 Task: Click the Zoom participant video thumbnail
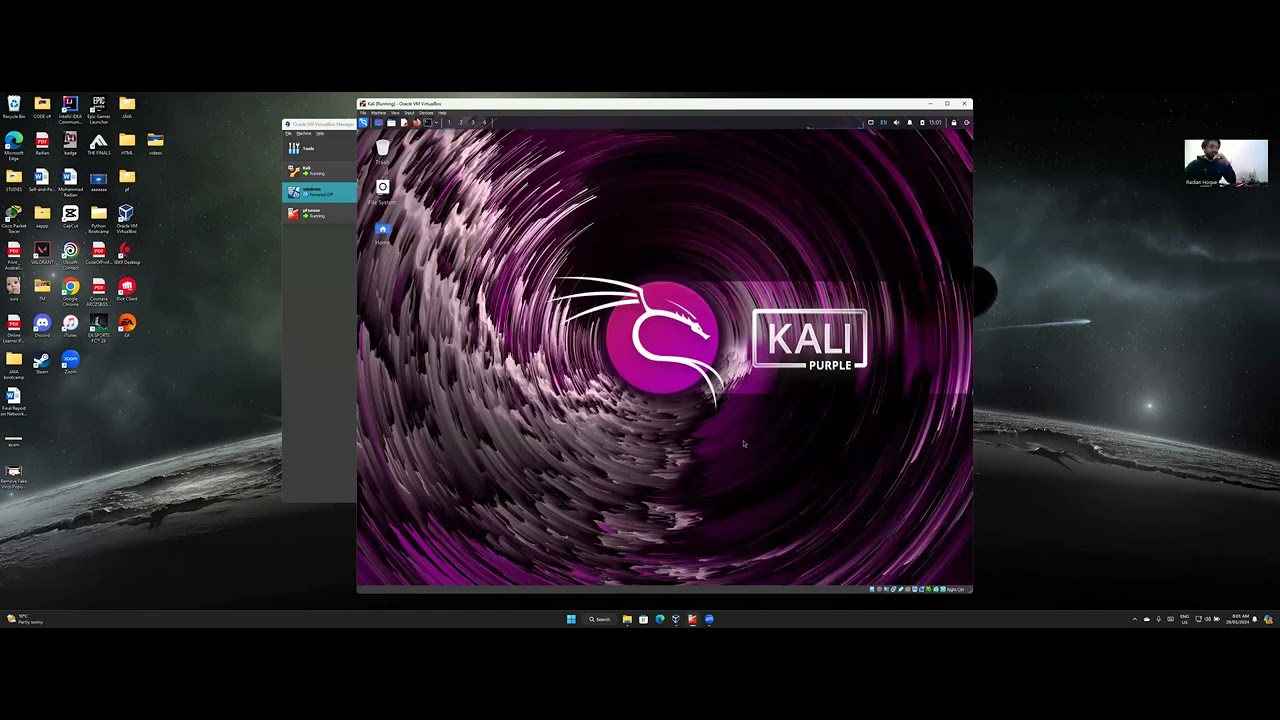click(1226, 163)
